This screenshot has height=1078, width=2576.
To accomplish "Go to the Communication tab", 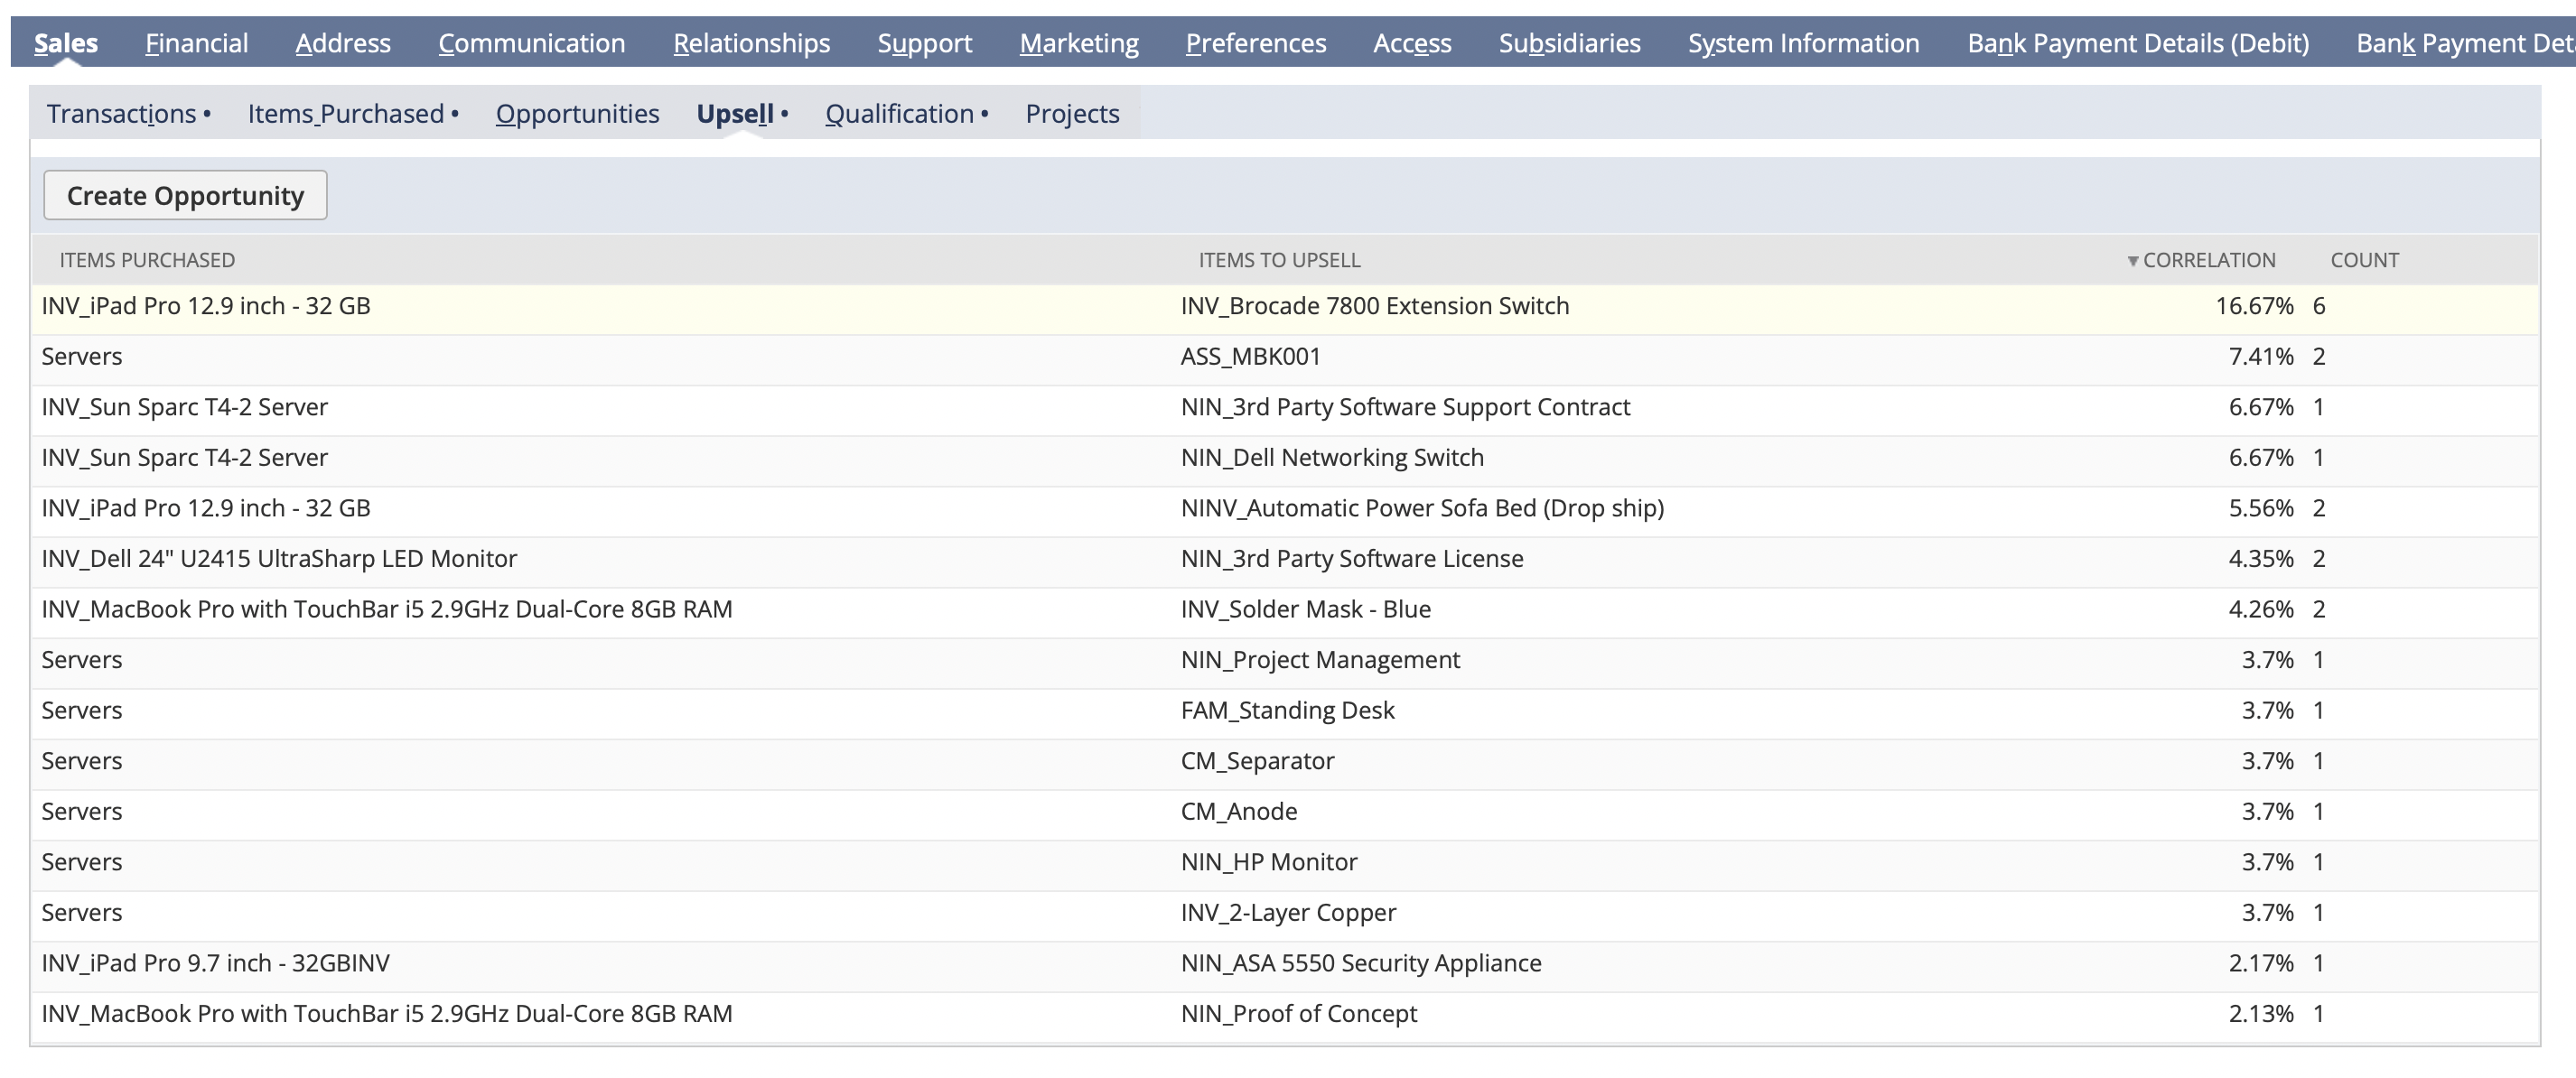I will pyautogui.click(x=531, y=43).
